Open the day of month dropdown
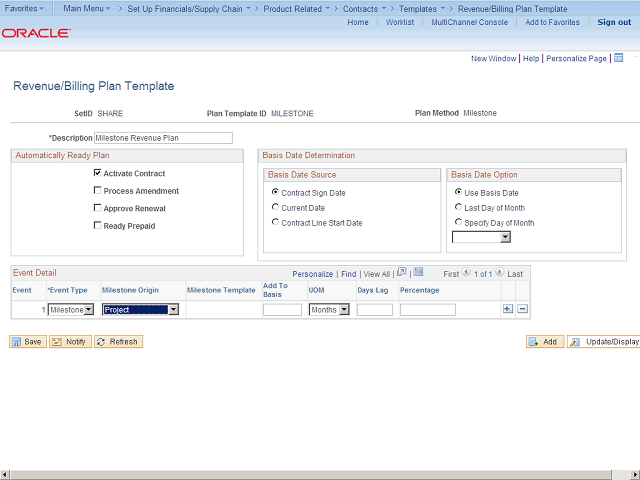 tap(481, 237)
